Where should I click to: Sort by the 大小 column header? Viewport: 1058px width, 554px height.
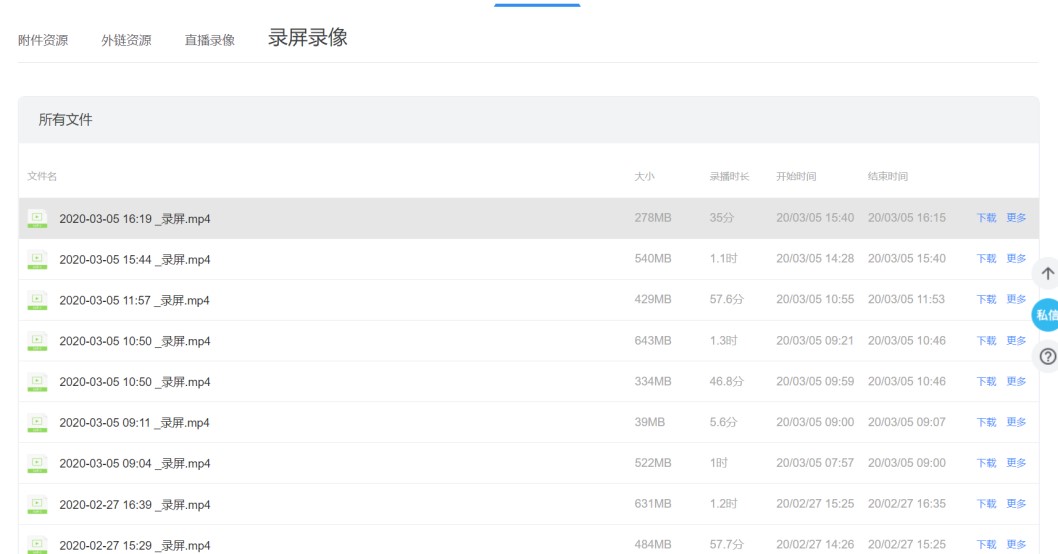(644, 177)
